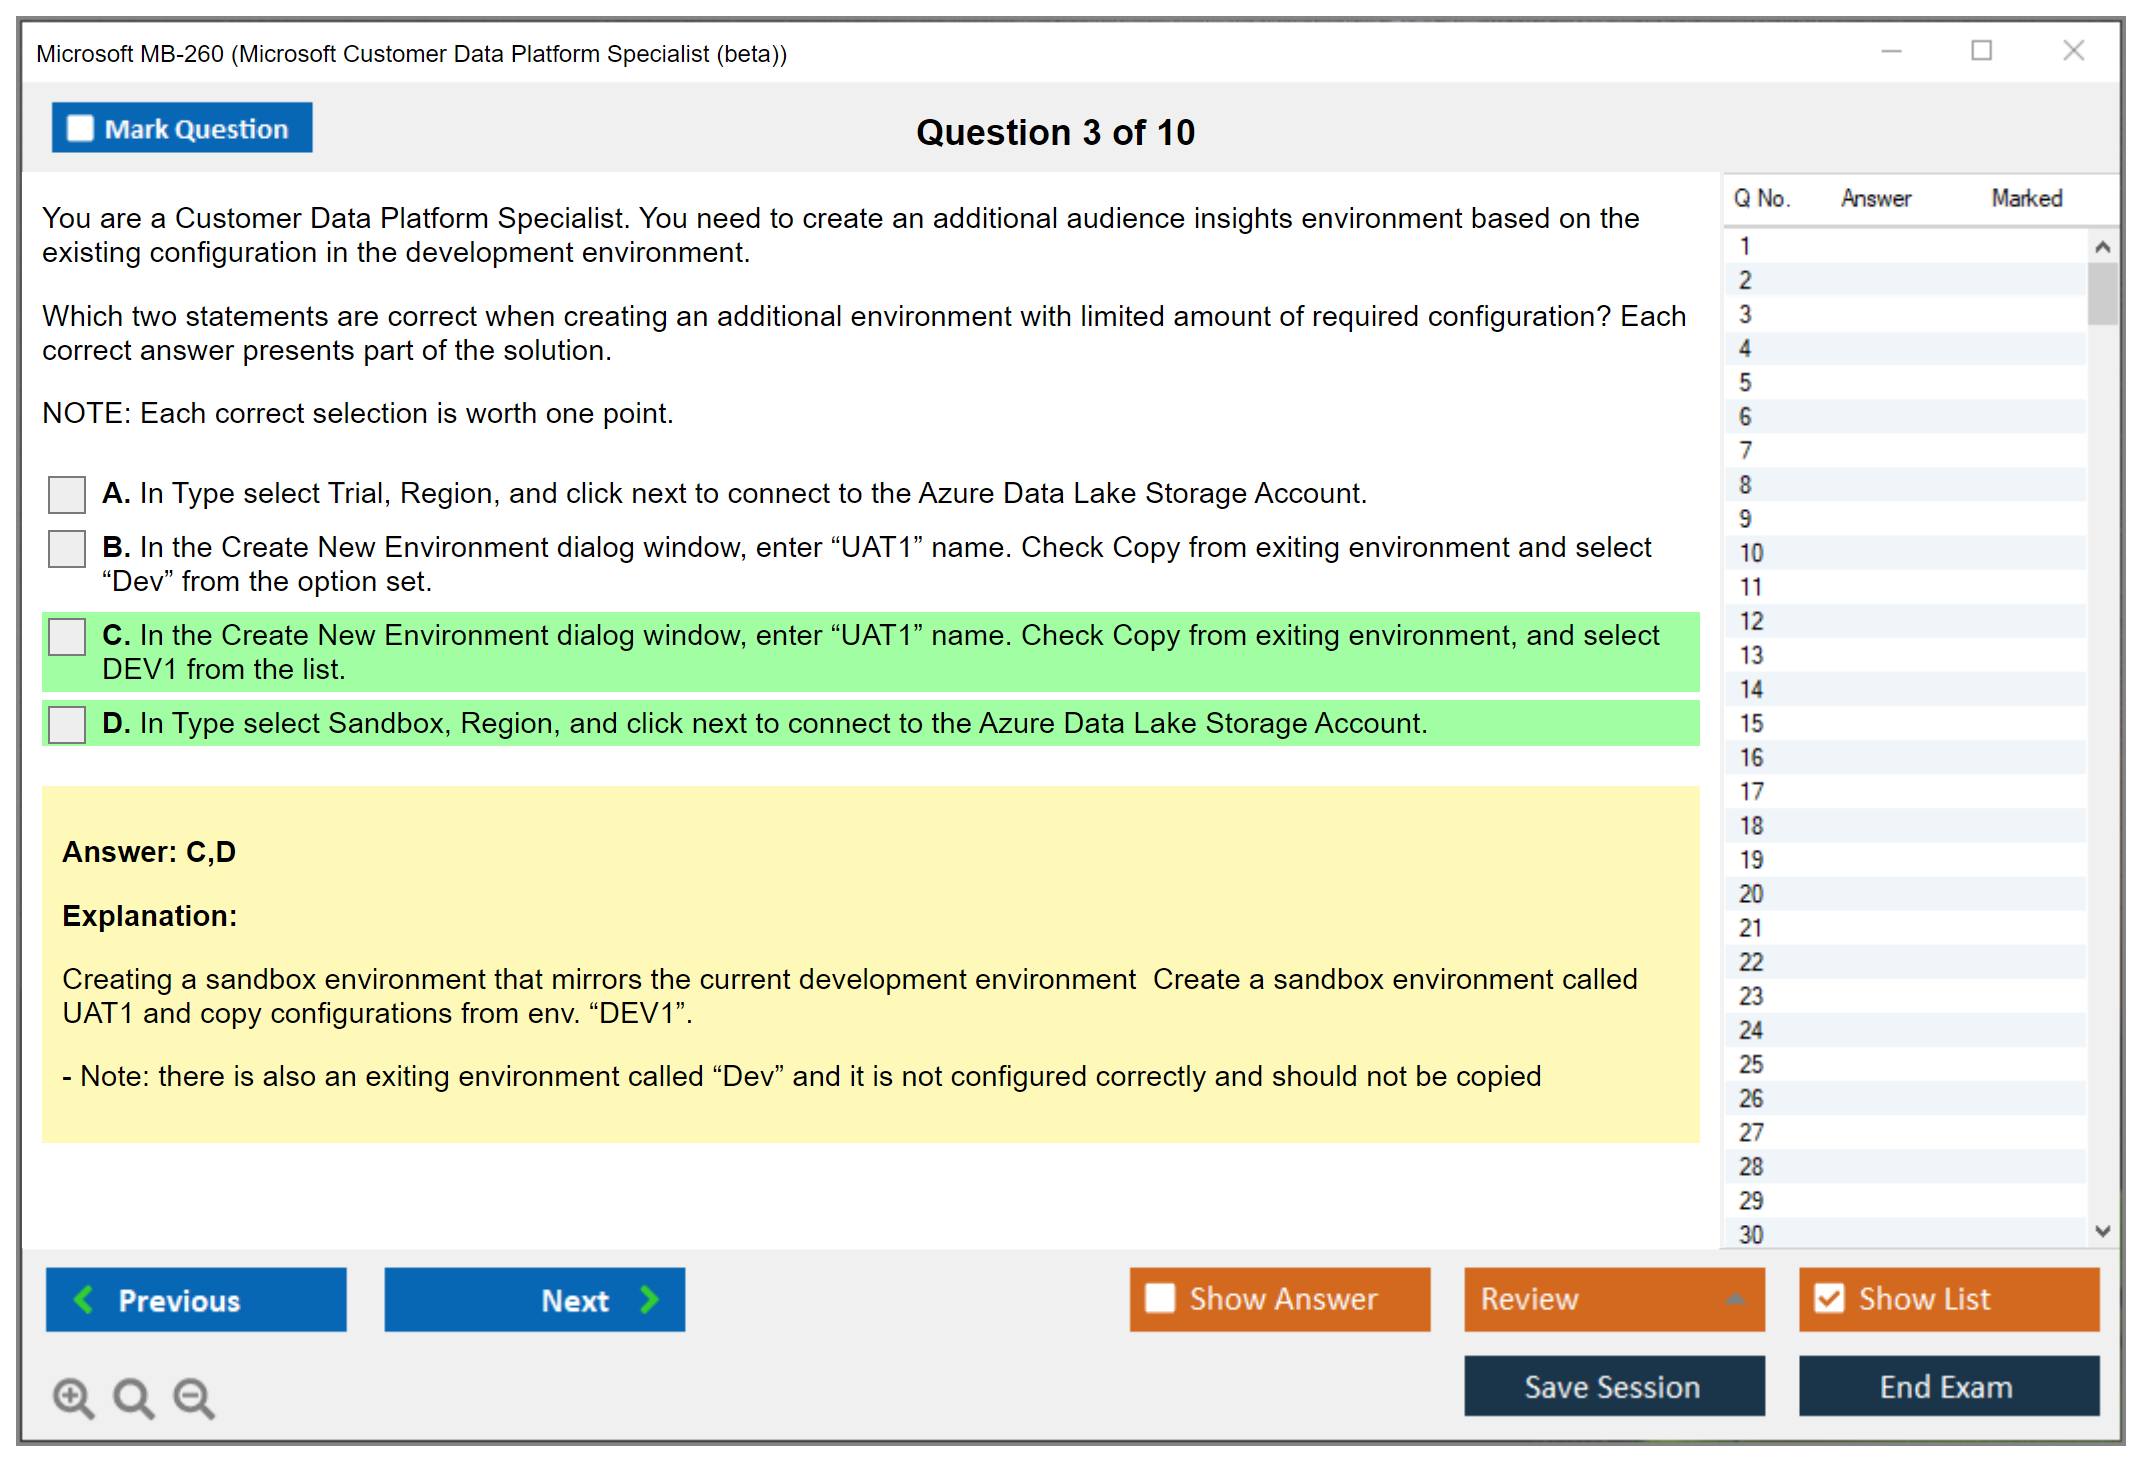The width and height of the screenshot is (2150, 1470).
Task: Click the zoom in magnifier icon
Action: pos(73,1398)
